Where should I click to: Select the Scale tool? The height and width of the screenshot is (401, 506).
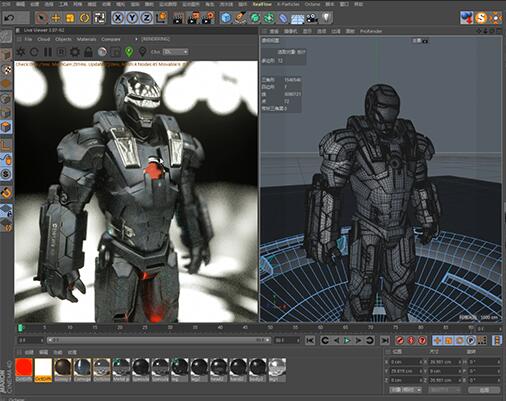(70, 17)
